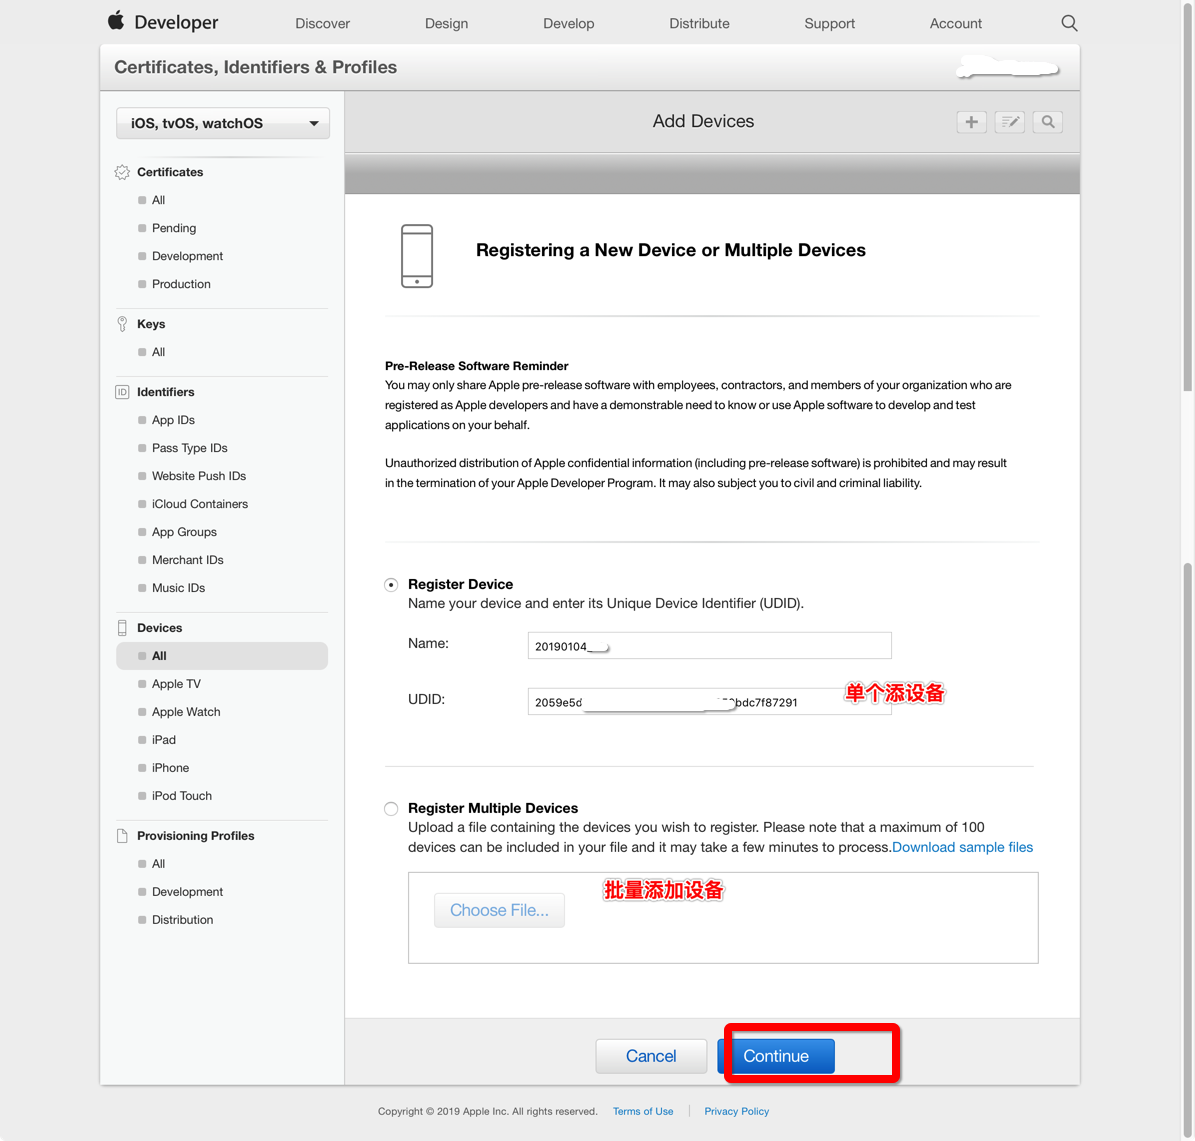Click the search devices icon in toolbar
The image size is (1195, 1141).
pos(1047,122)
